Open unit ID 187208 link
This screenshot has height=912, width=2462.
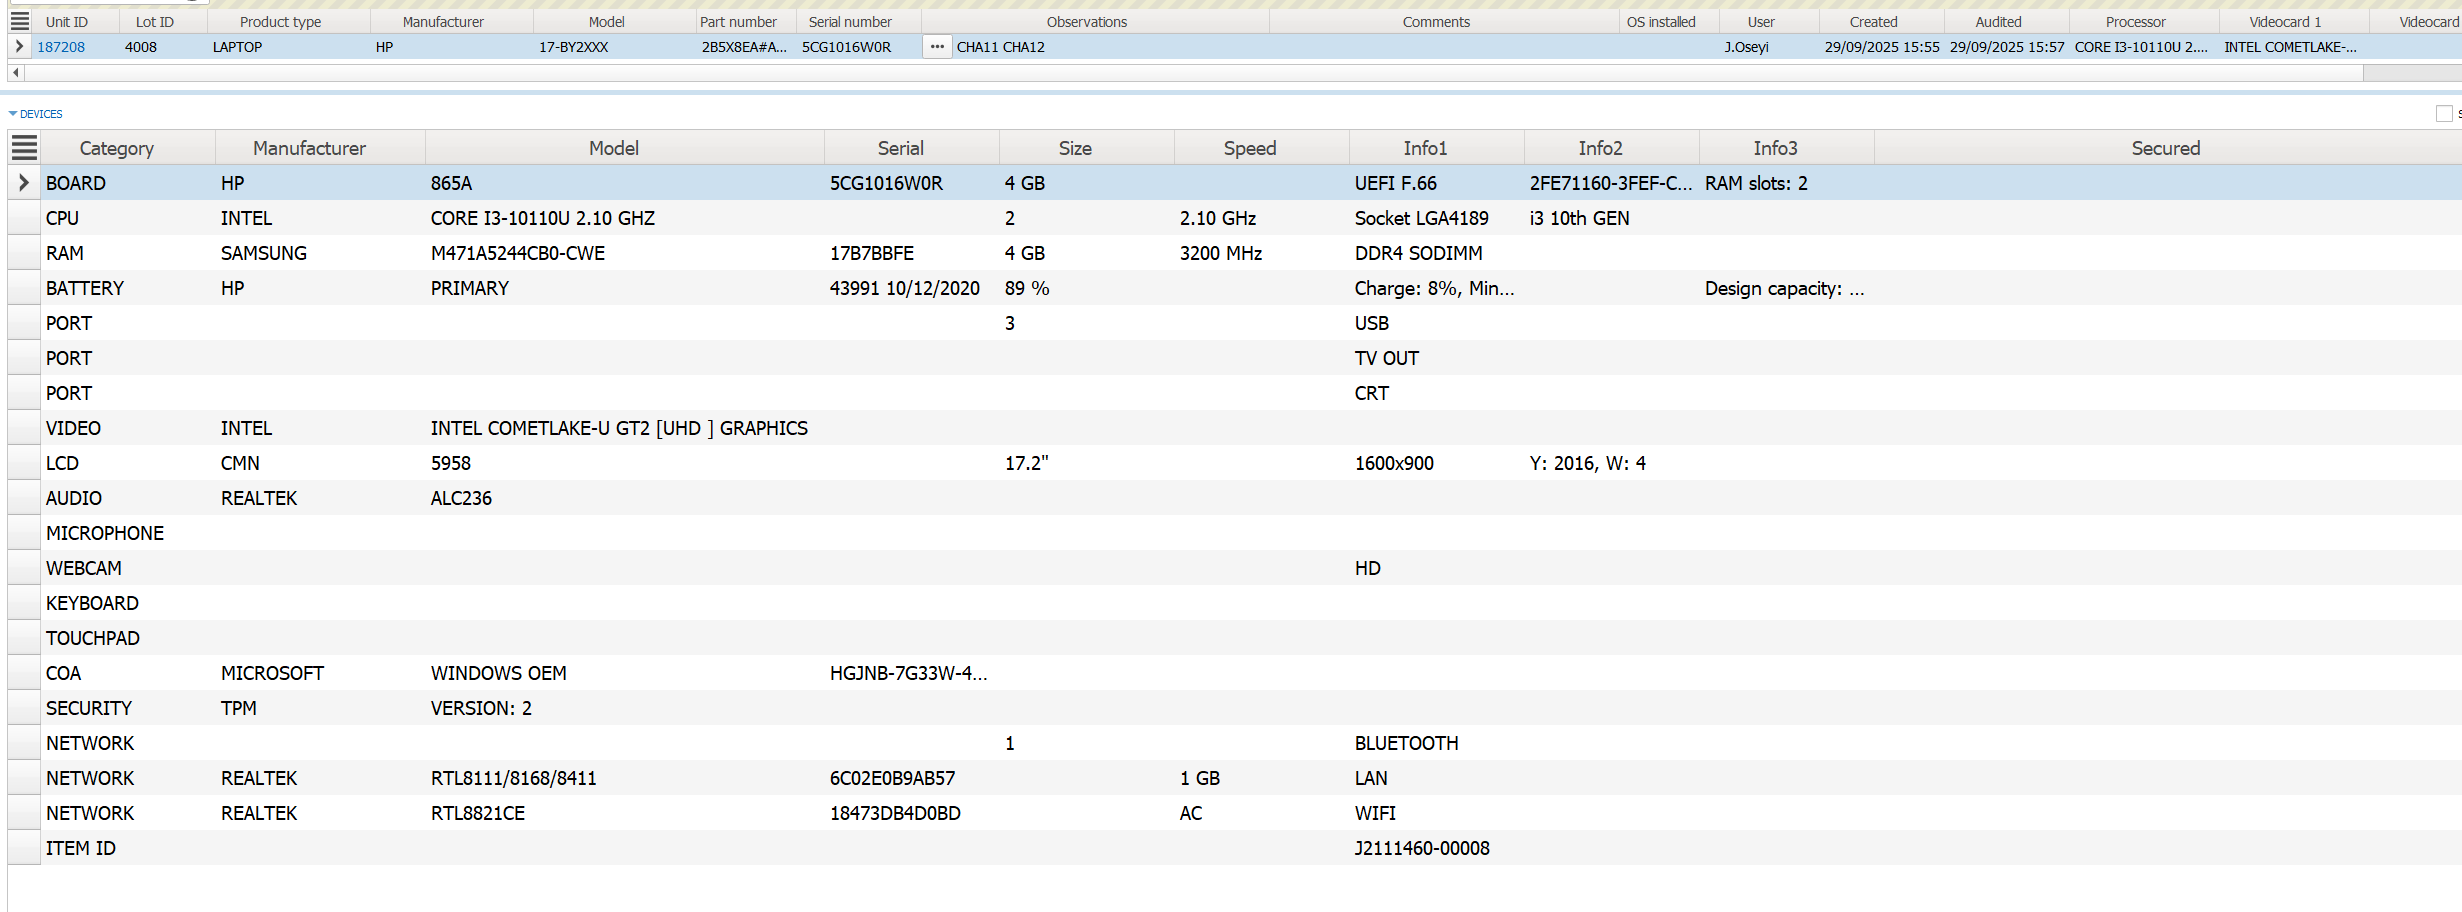tap(61, 47)
